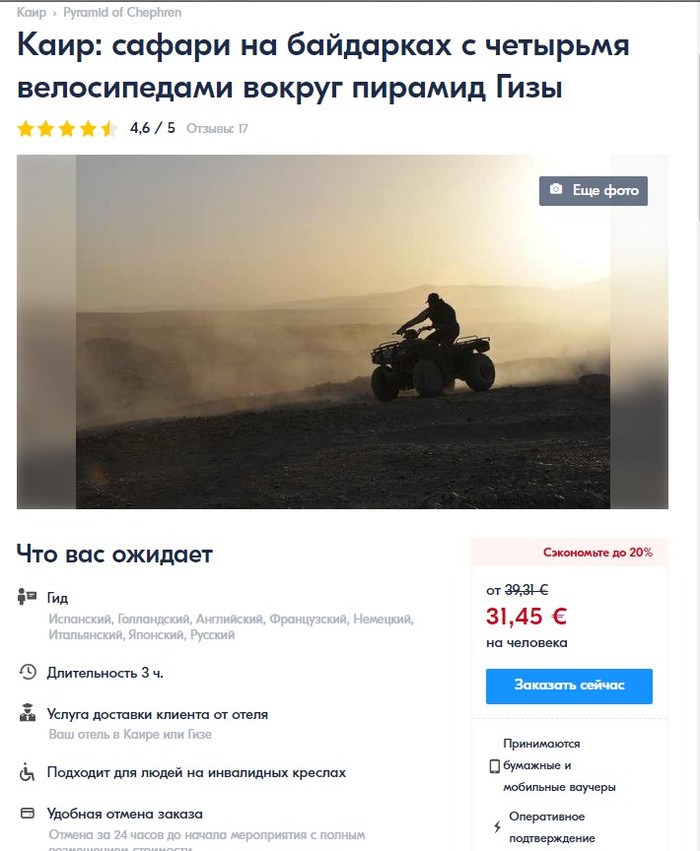Viewport: 700px width, 851px height.
Task: Click the credit card cancellation icon
Action: [27, 813]
